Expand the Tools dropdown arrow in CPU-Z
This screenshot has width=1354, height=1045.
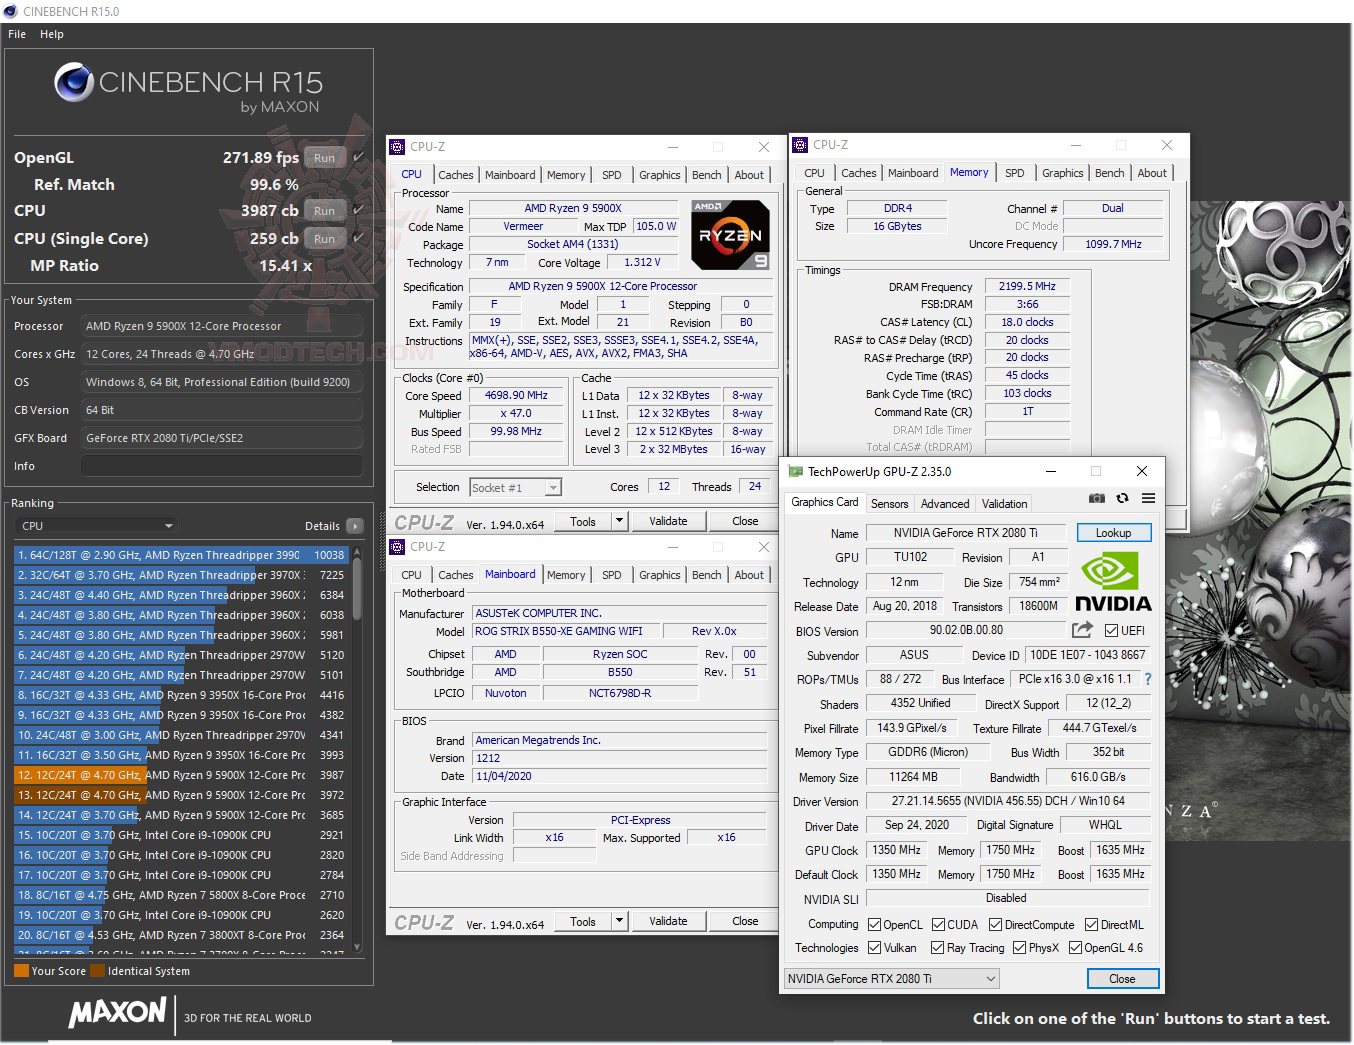(x=618, y=520)
